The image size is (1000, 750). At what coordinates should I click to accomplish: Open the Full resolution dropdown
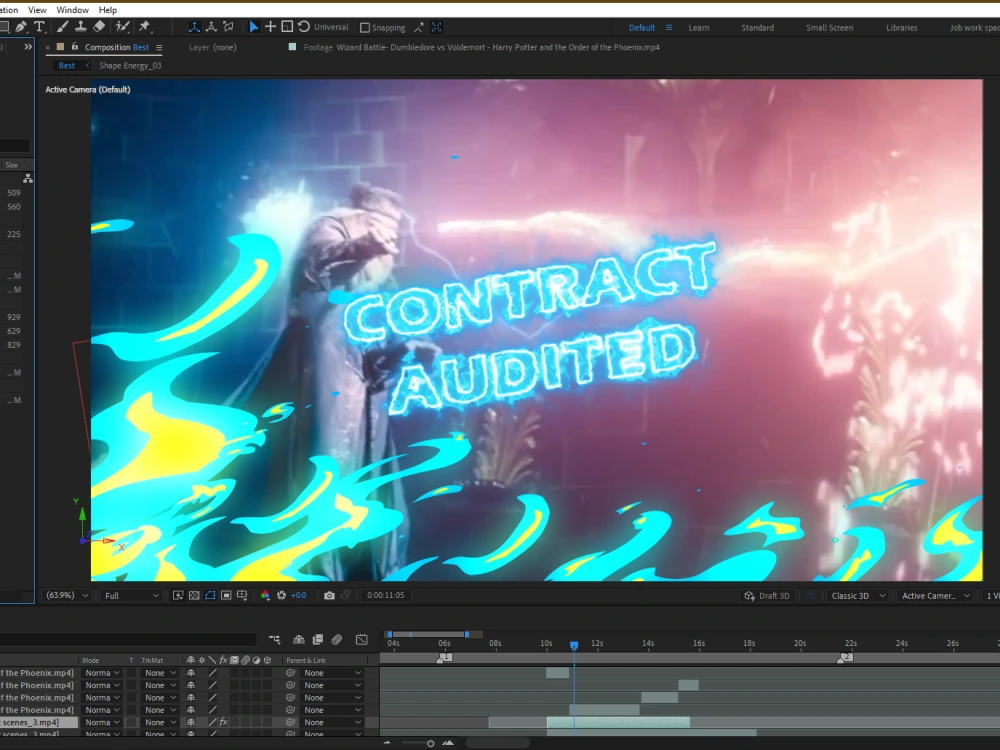(131, 596)
